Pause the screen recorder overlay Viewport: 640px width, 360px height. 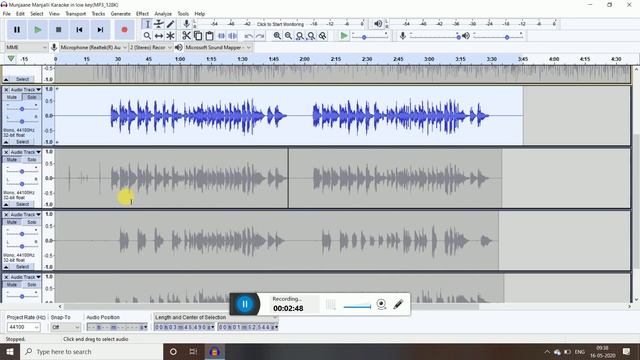pos(245,304)
